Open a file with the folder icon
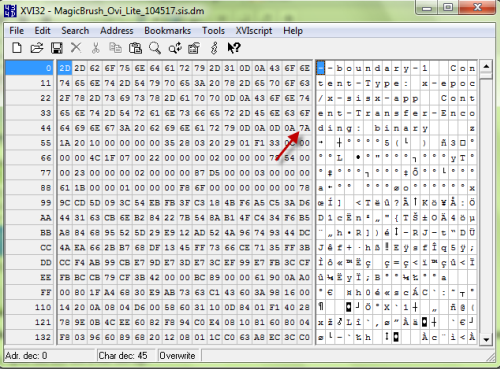This screenshot has width=500, height=369. click(37, 48)
